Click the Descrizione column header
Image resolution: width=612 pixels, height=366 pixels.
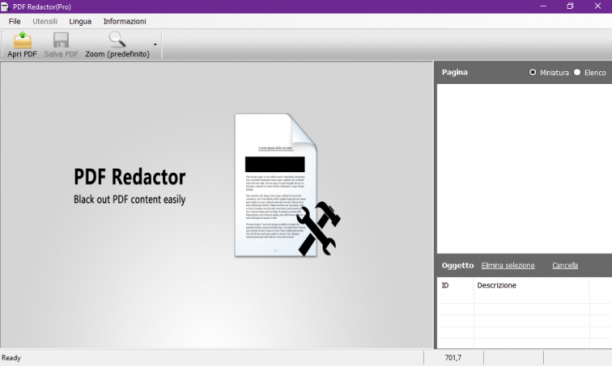(531, 285)
